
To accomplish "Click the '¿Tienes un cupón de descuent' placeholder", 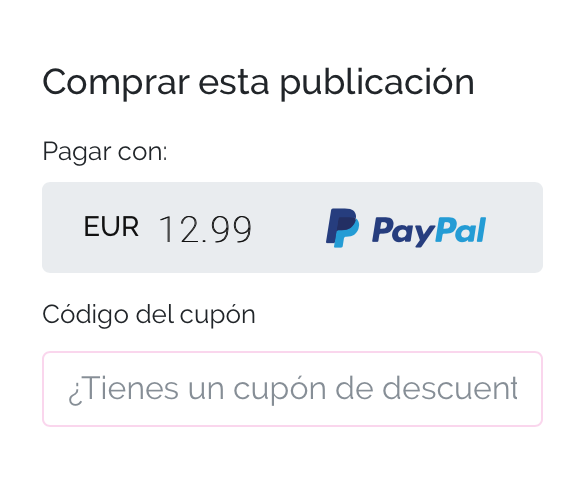I will [293, 389].
